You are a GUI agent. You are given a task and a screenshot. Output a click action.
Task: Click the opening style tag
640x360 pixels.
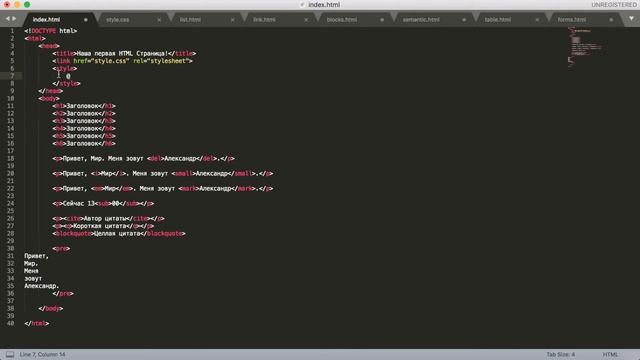coord(64,69)
